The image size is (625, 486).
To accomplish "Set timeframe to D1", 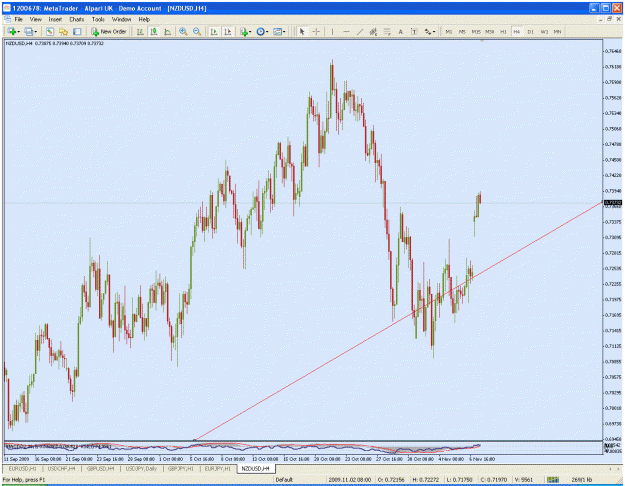I will pos(531,31).
